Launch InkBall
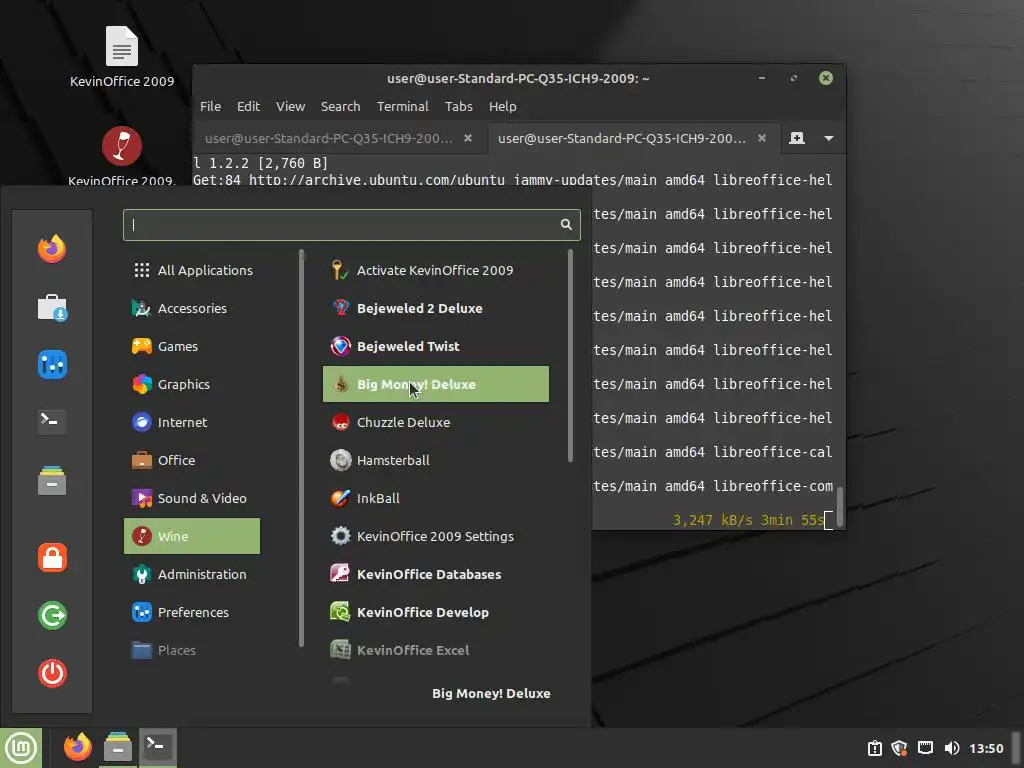 click(436, 498)
